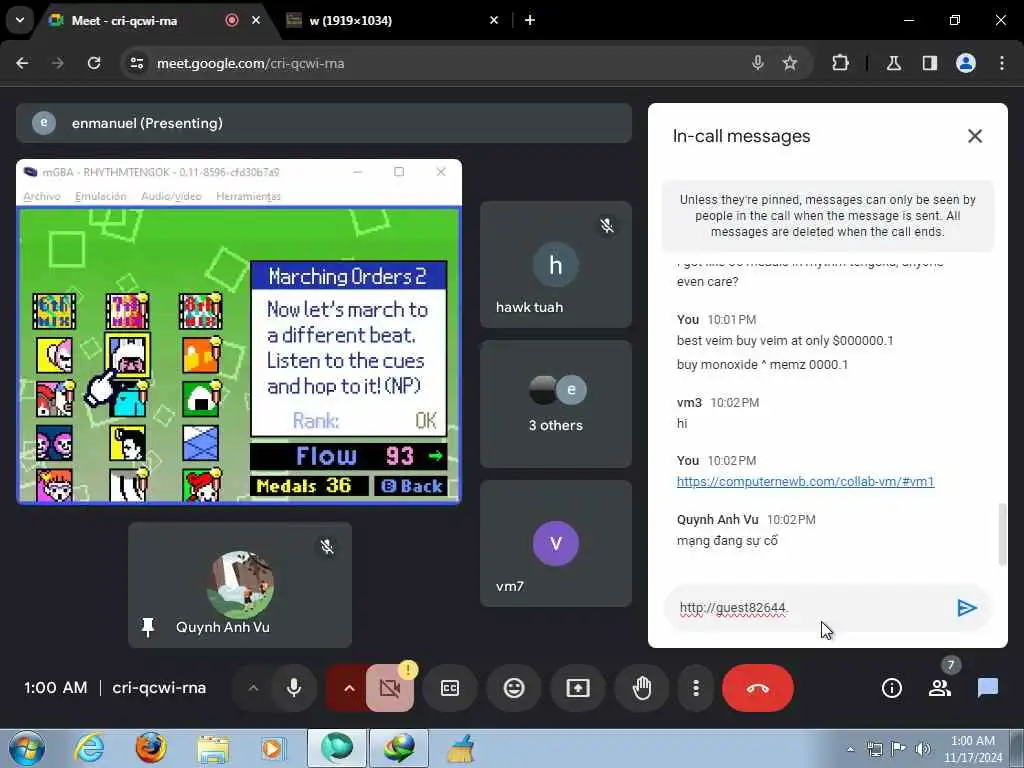This screenshot has height=768, width=1024.
Task: Click the chat panel scrollbar
Action: (1002, 534)
